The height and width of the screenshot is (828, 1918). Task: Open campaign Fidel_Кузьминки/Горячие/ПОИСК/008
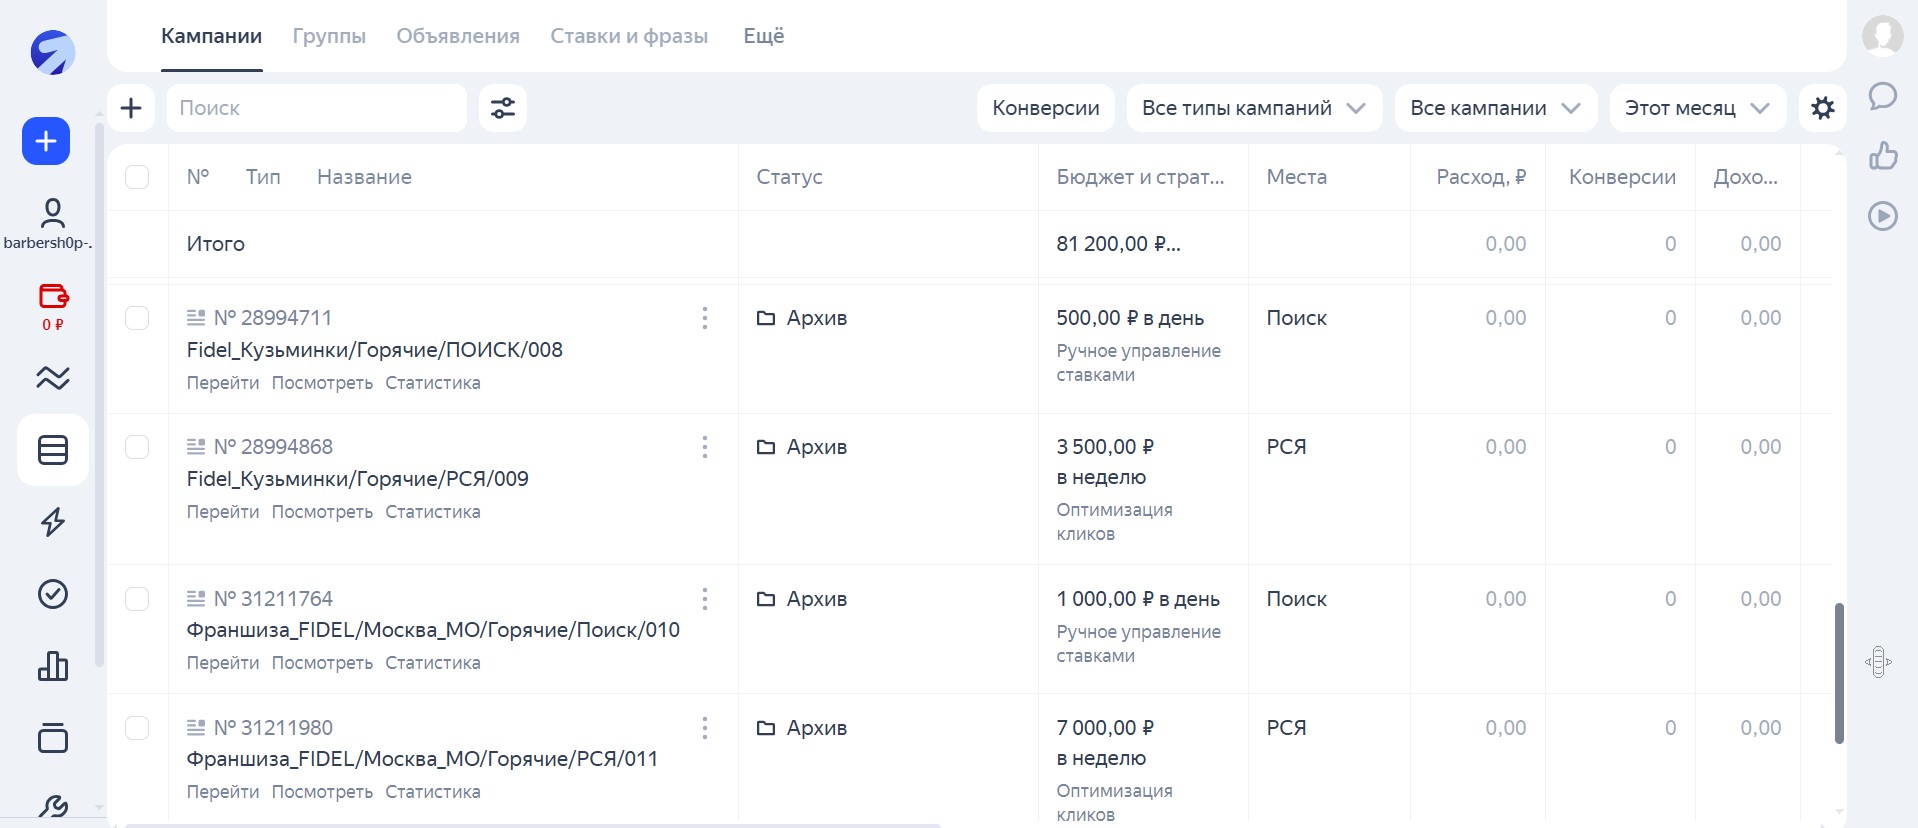coord(375,350)
